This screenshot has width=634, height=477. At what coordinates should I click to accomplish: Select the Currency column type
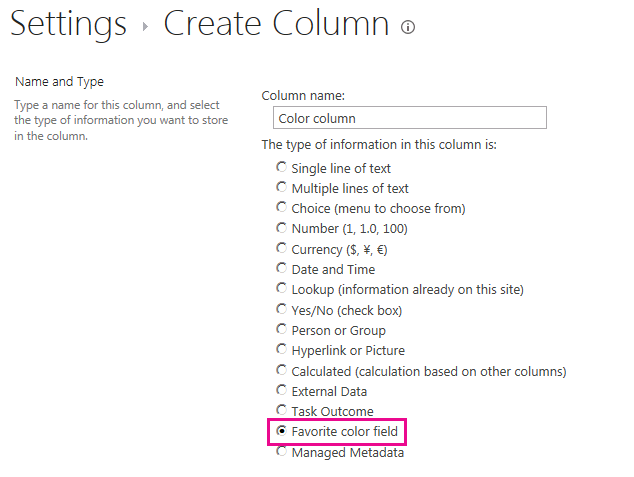(x=282, y=249)
